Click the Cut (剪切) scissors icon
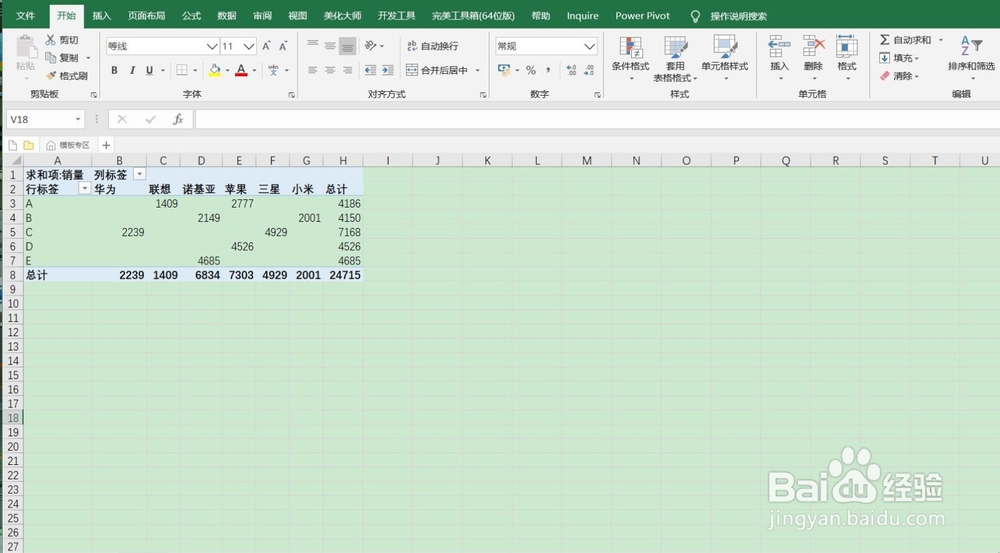The height and width of the screenshot is (553, 1000). (50, 40)
